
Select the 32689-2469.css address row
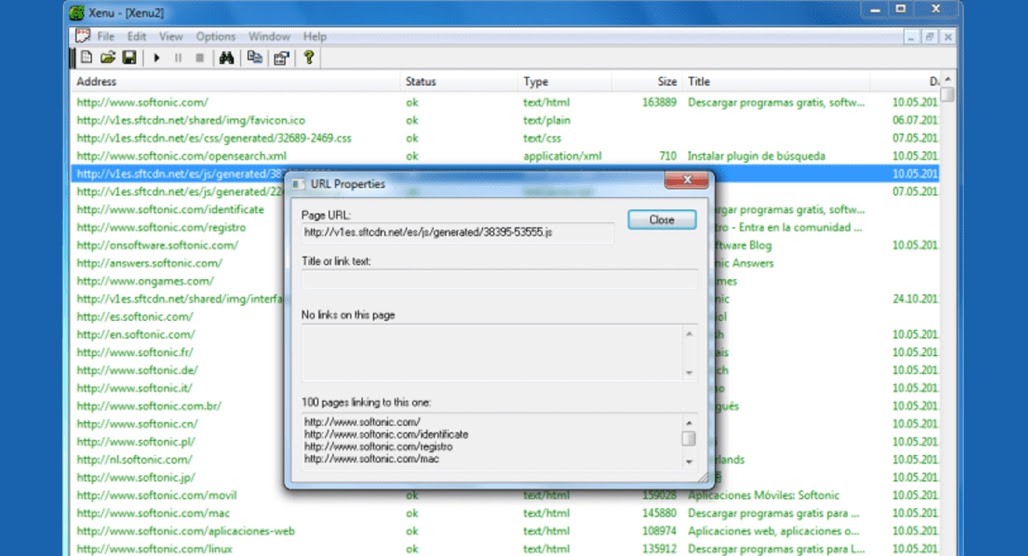pos(214,138)
